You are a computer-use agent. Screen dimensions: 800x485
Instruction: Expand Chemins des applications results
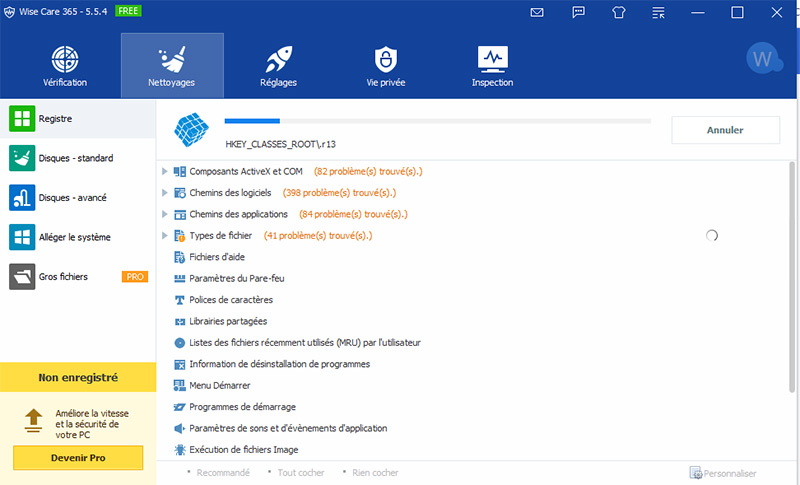(164, 214)
